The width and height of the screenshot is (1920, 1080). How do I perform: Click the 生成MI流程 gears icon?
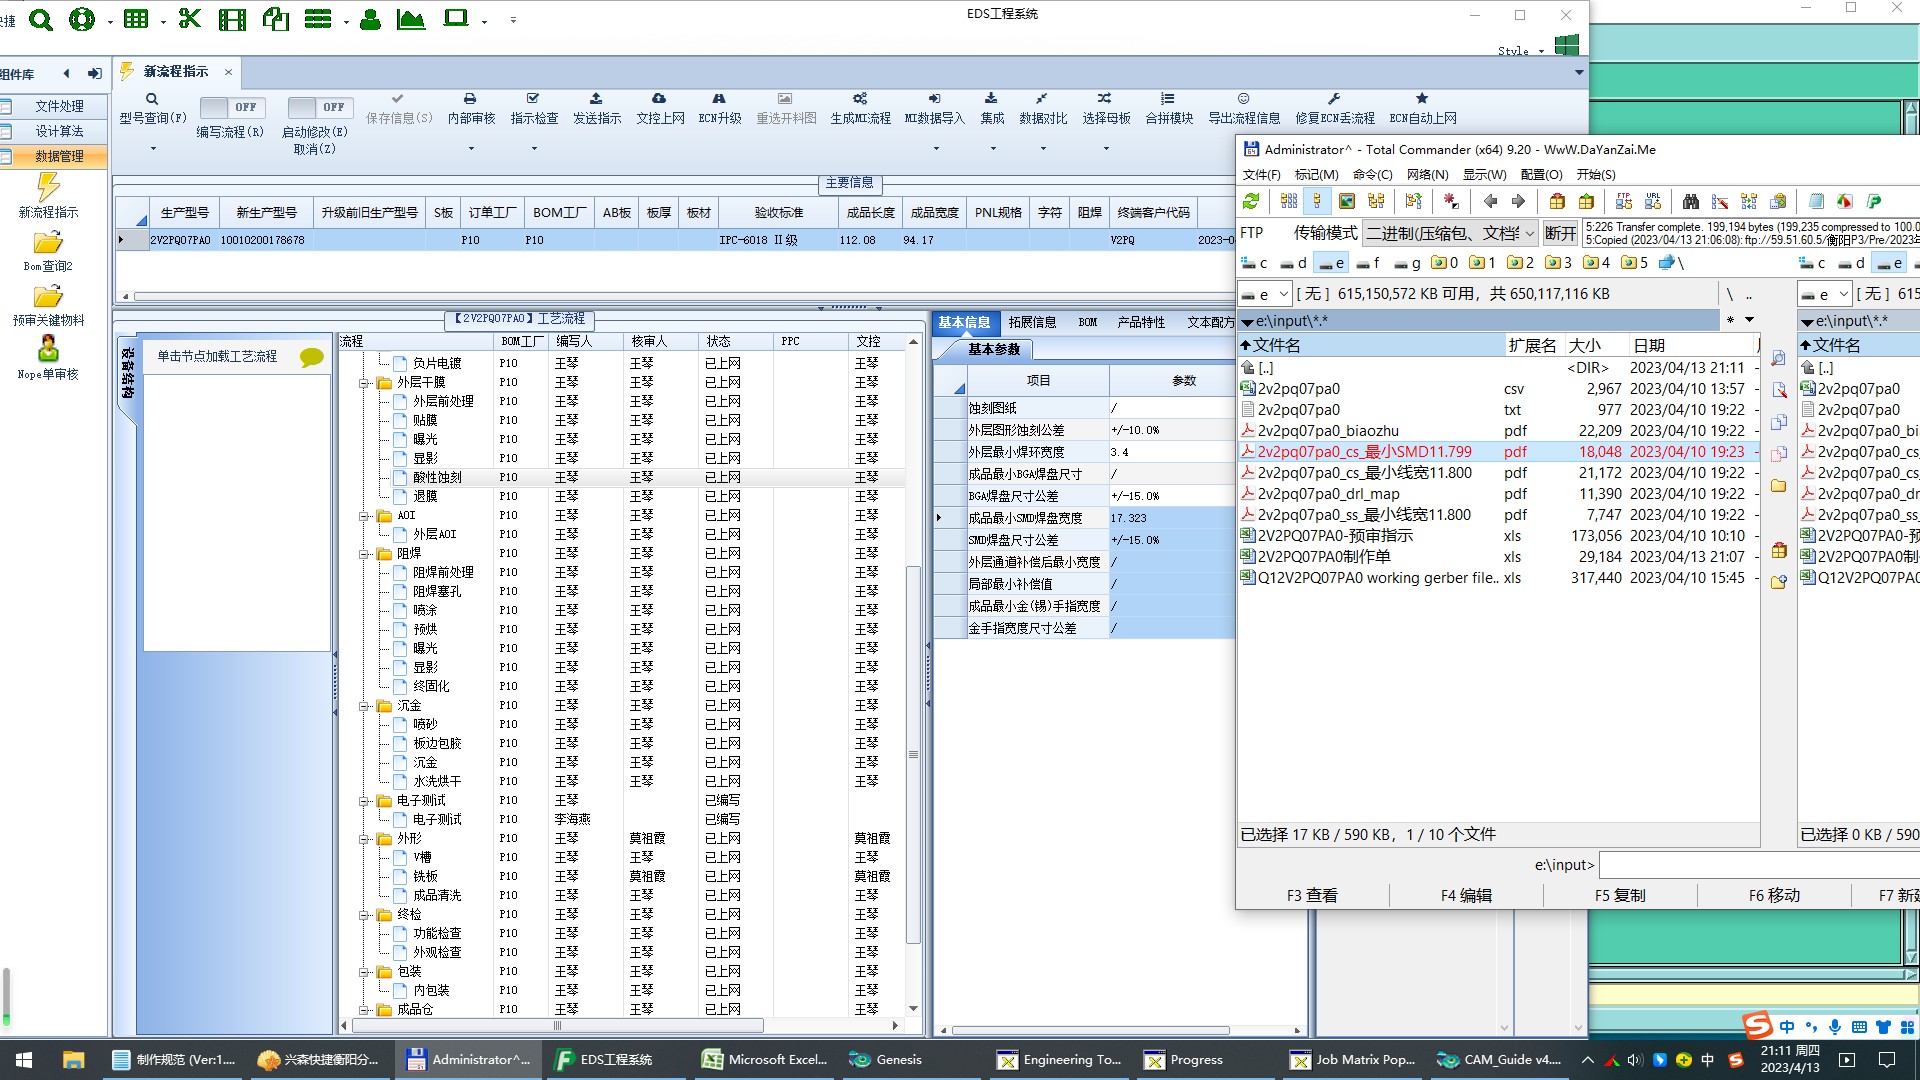pos(859,99)
